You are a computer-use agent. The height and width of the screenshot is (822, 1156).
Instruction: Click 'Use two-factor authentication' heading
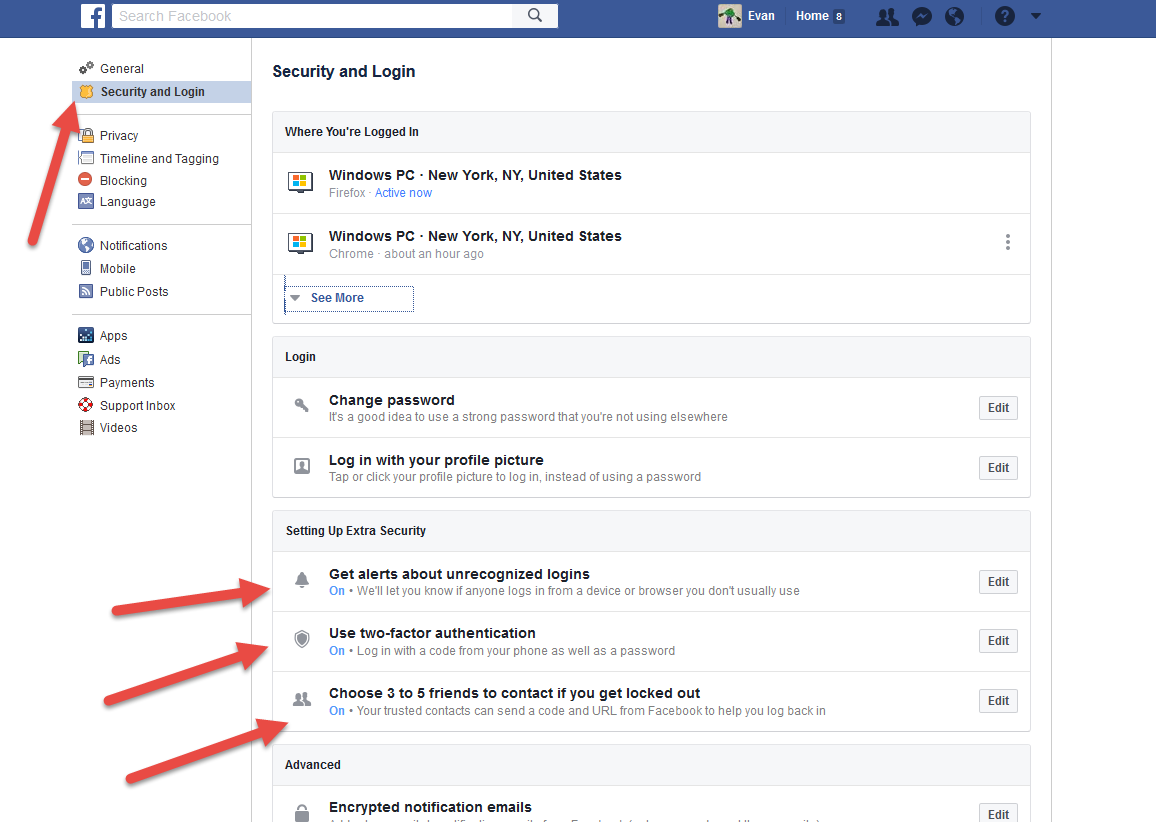pos(432,633)
